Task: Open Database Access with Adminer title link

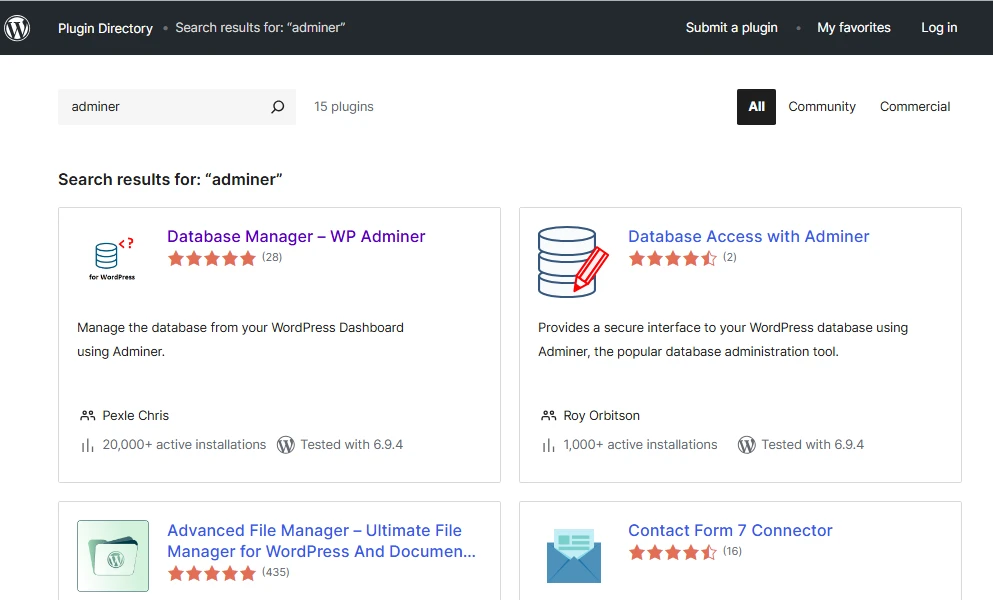Action: coord(749,236)
